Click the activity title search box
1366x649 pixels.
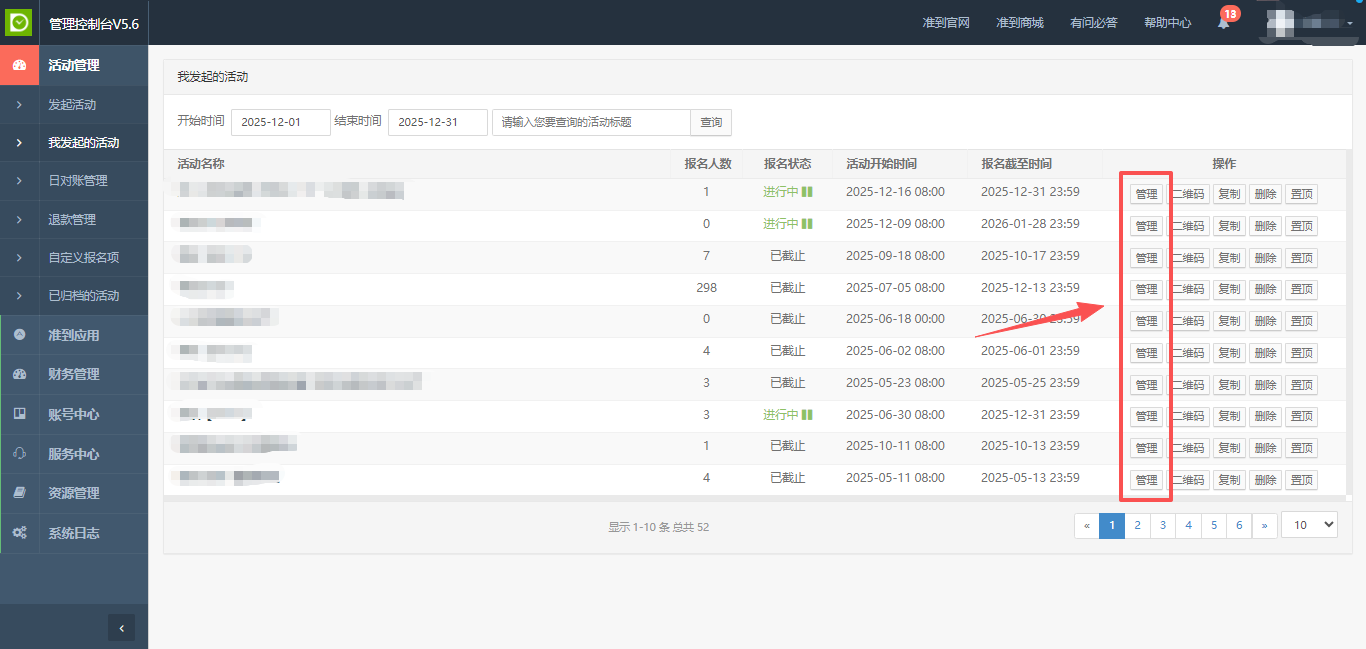[x=591, y=122]
